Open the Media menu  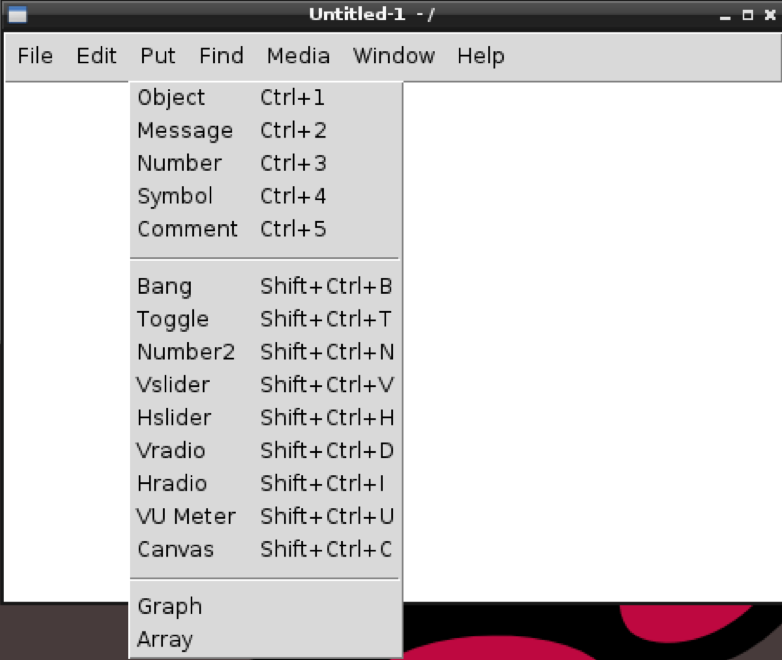[x=298, y=56]
